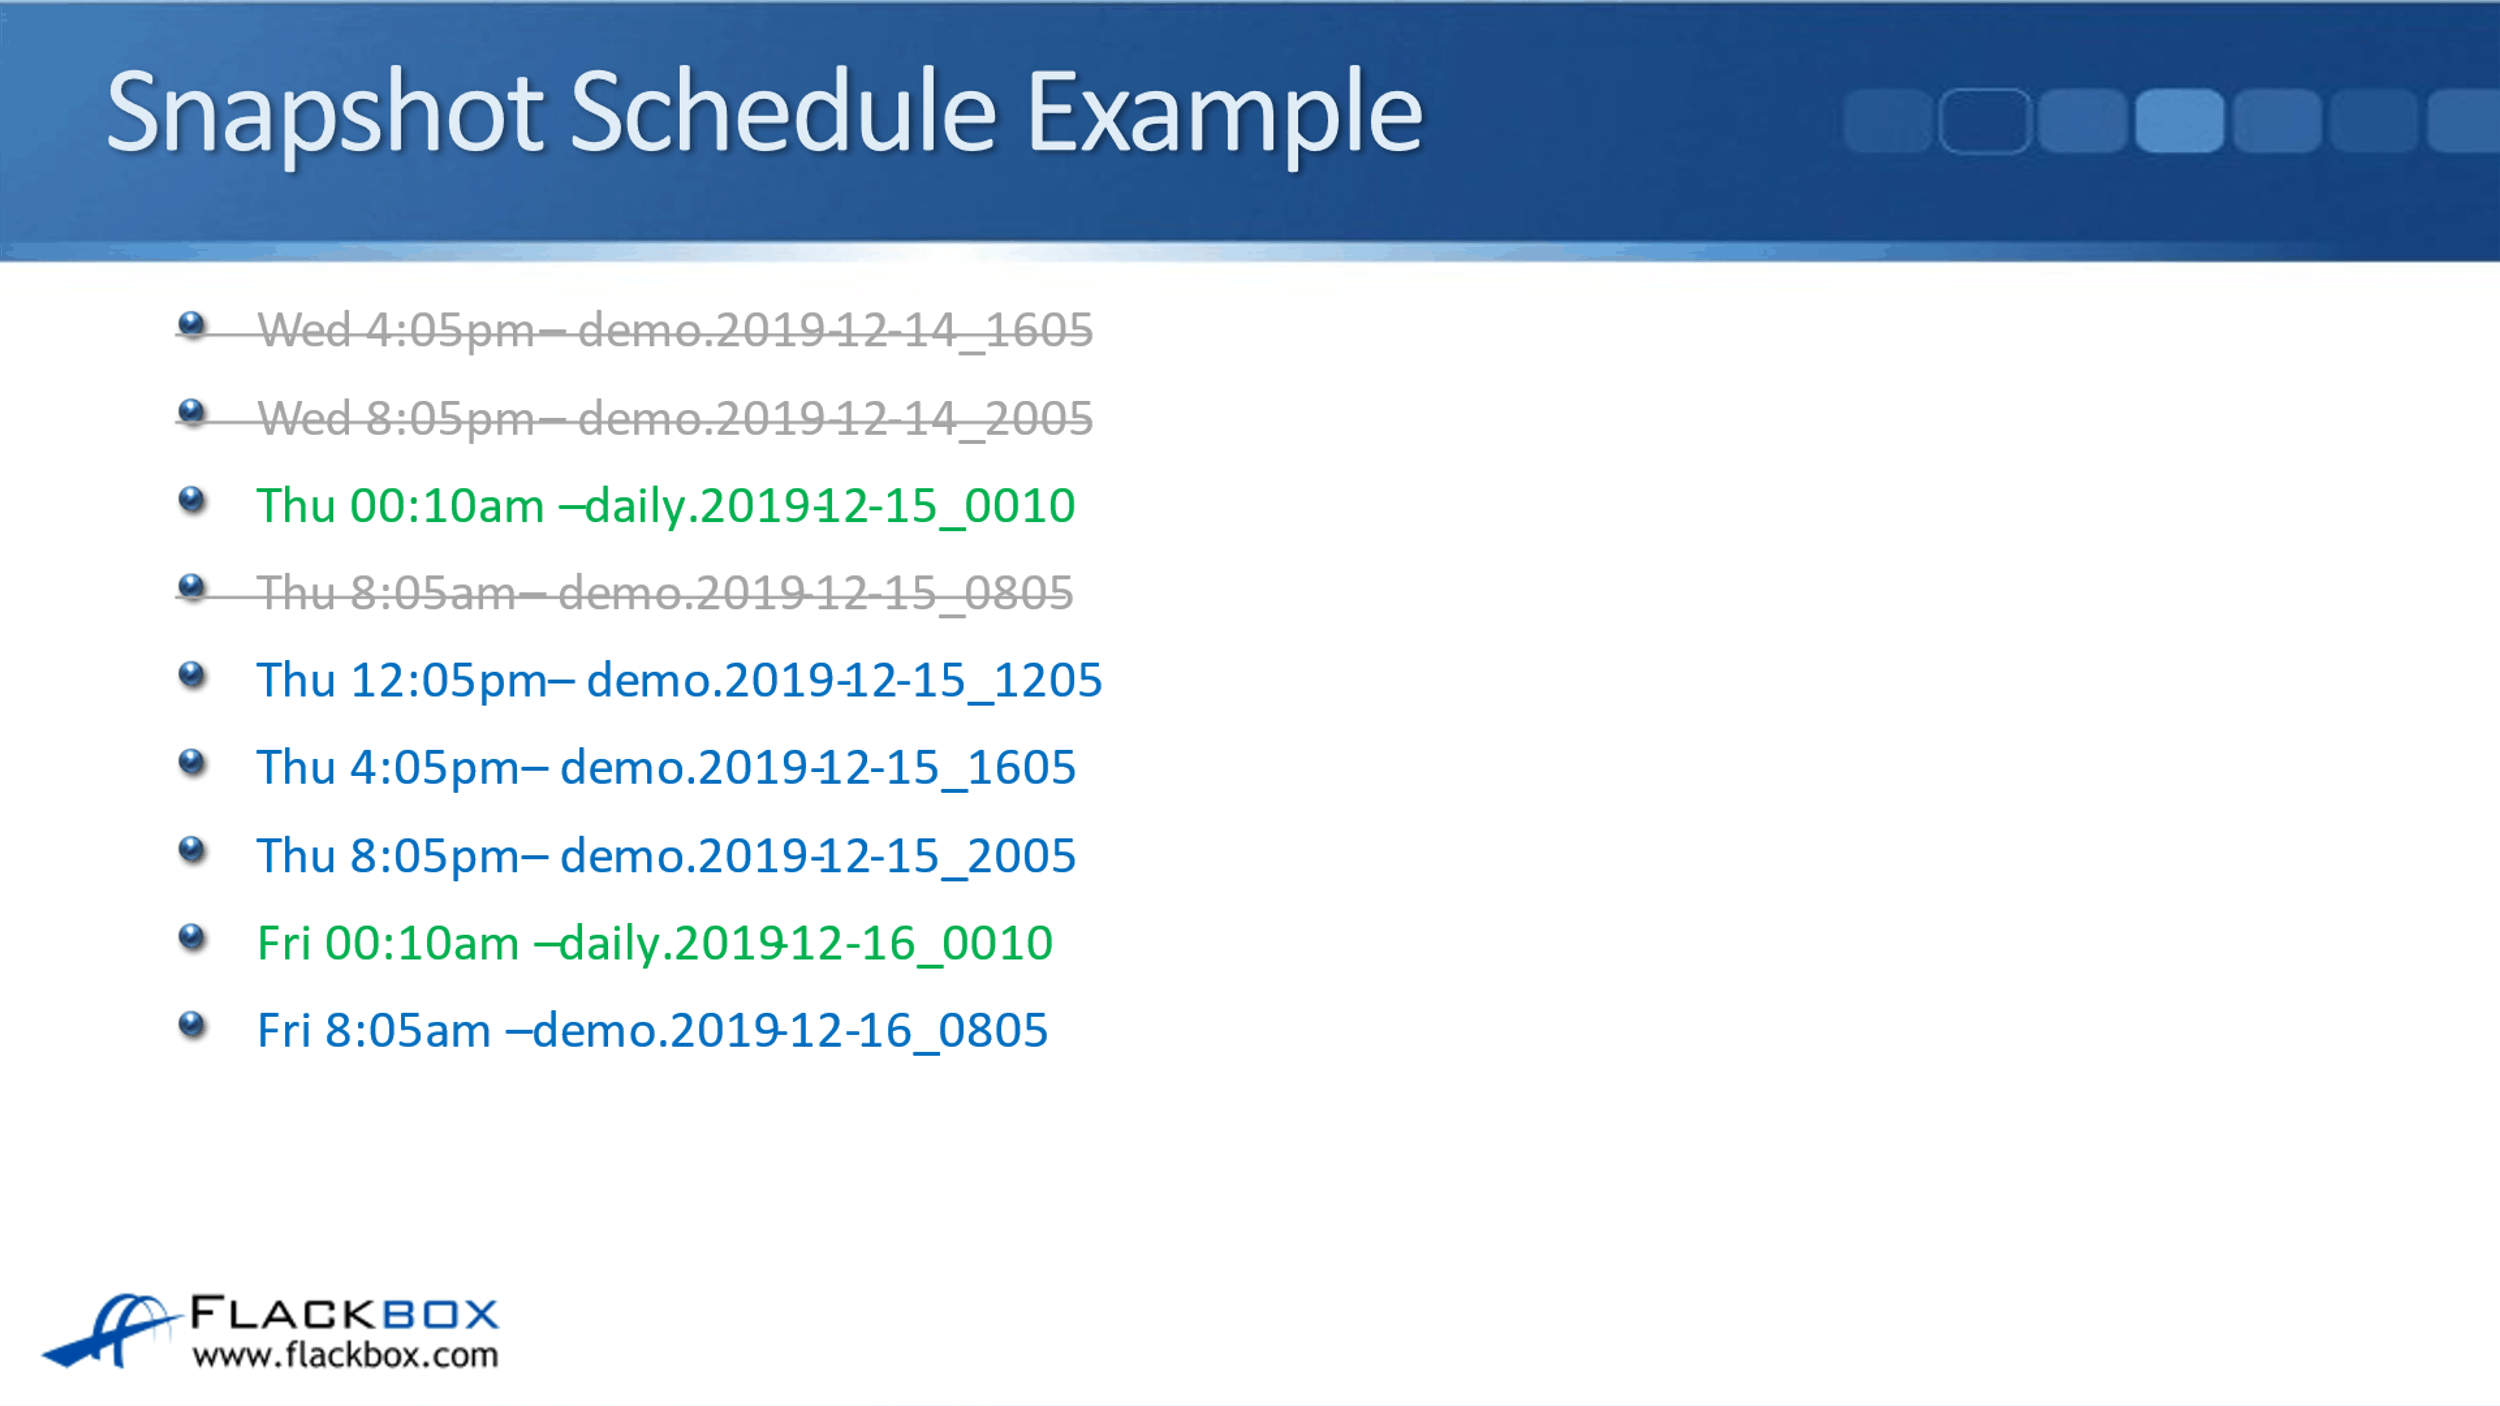Click the bullet next to Wed 8:05pm line
2500x1406 pixels.
(191, 412)
